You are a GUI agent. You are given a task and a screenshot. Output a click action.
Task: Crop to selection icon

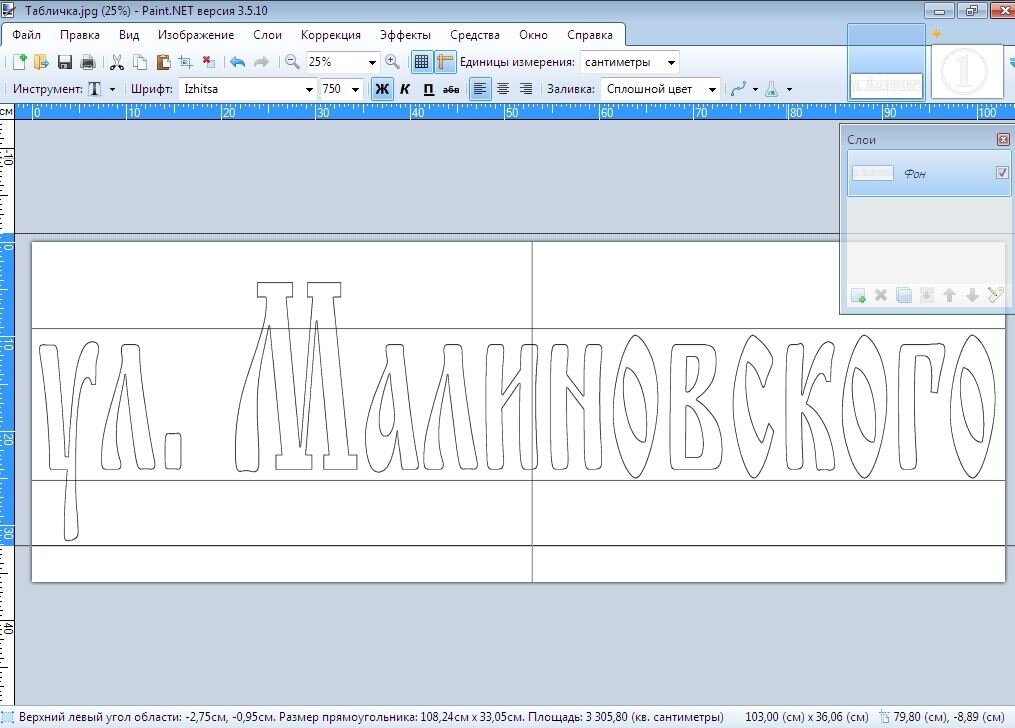tap(186, 62)
